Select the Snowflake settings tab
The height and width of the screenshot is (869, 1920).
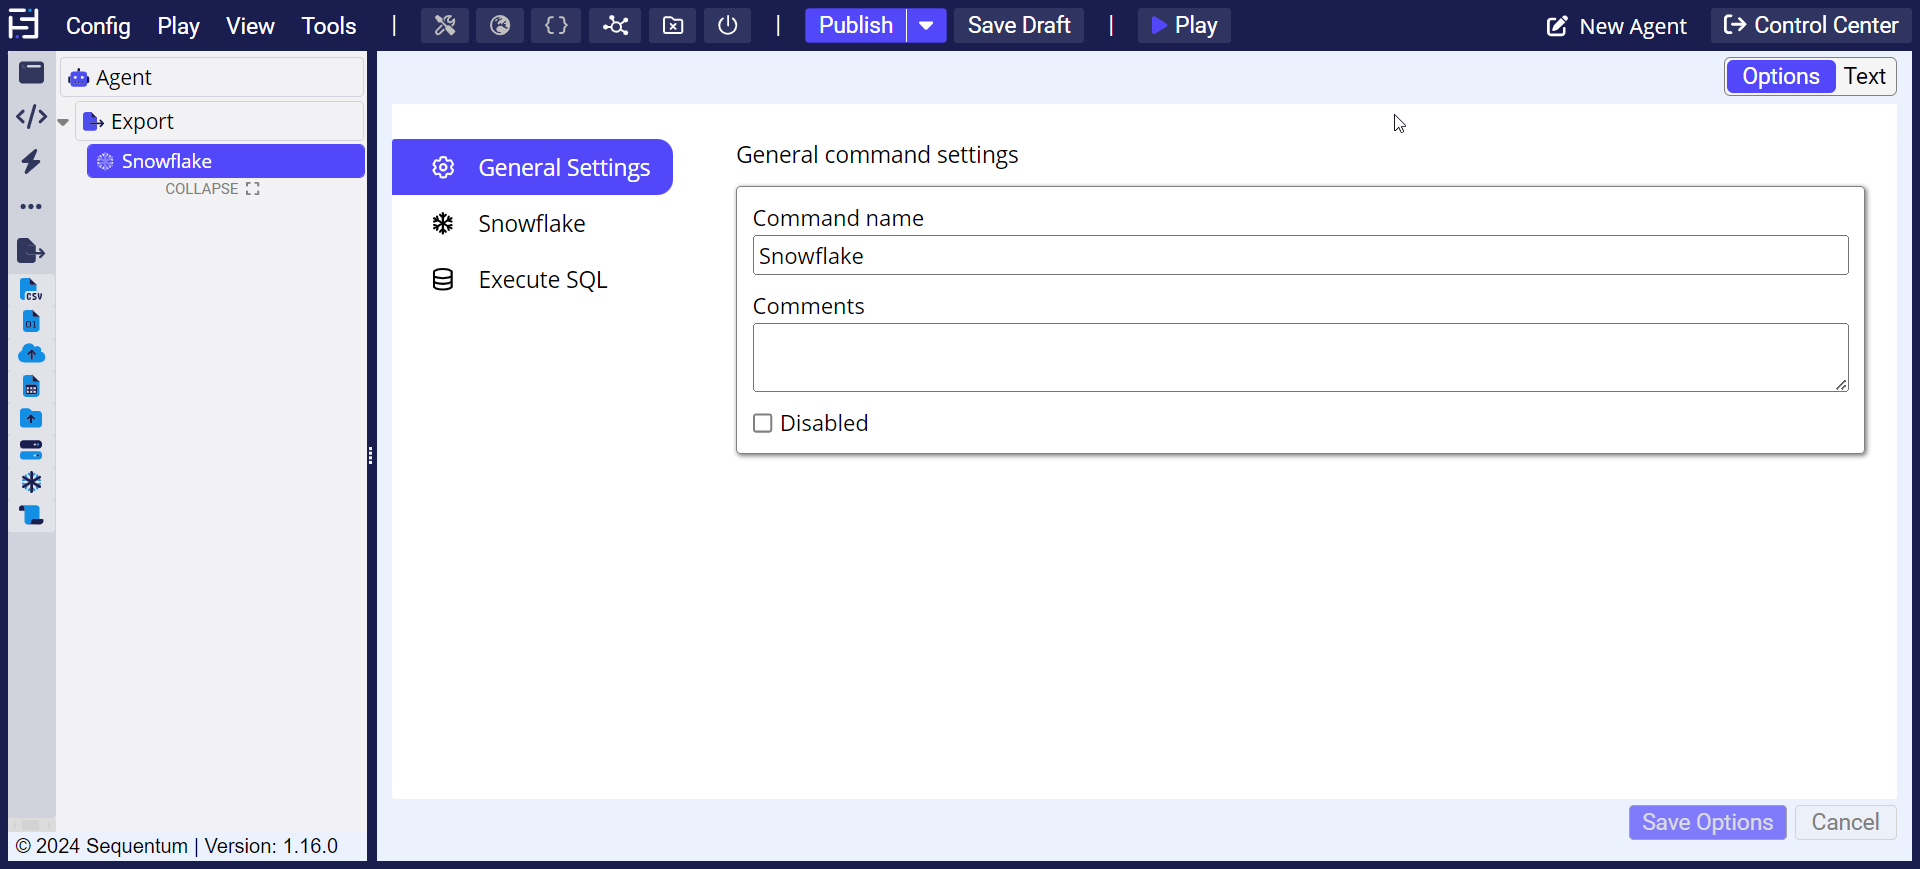click(532, 223)
